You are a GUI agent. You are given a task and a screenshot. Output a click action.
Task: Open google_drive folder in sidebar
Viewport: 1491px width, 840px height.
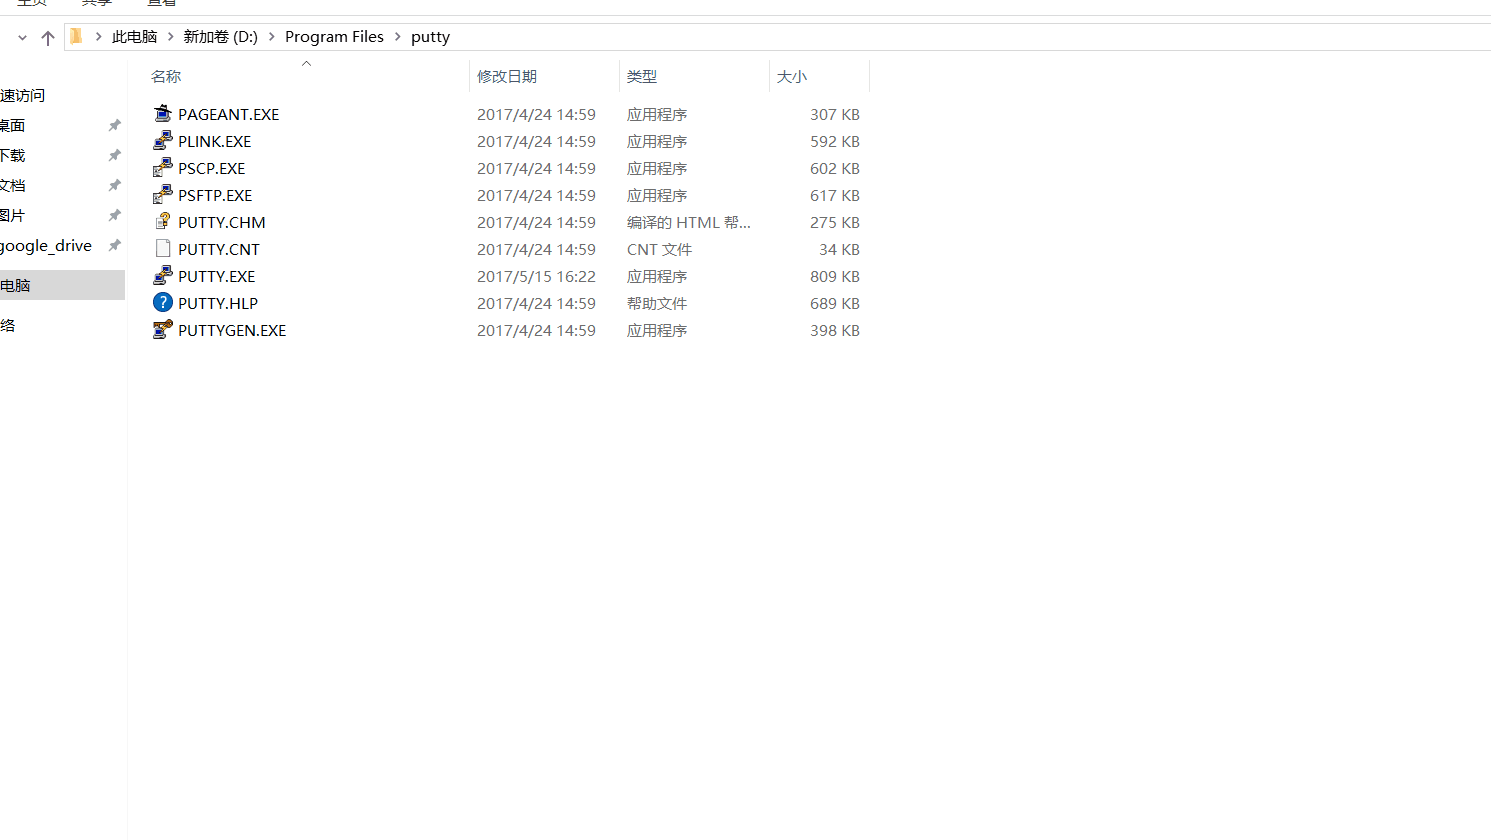(x=46, y=245)
